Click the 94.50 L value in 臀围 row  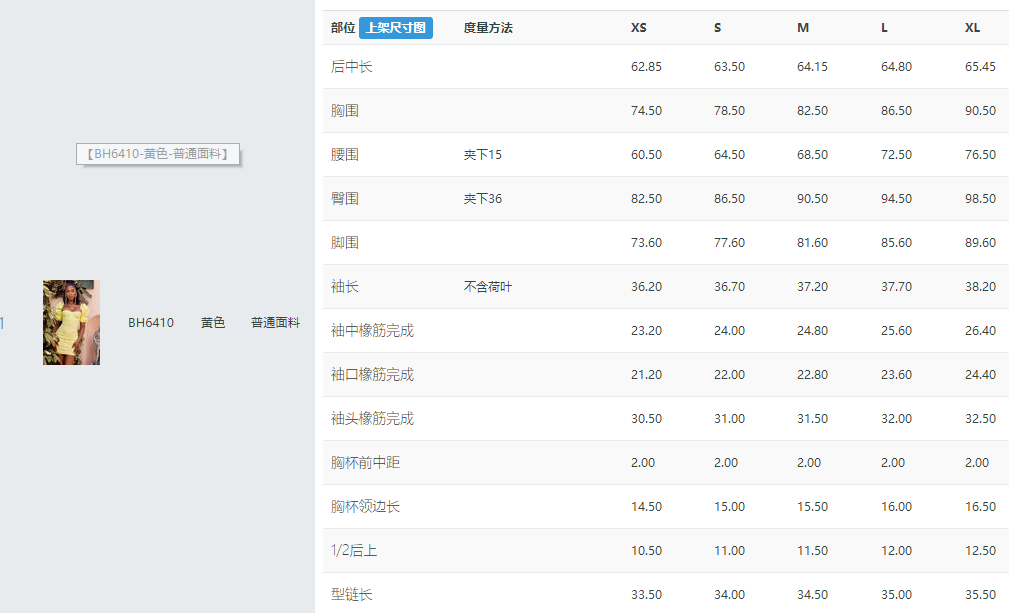[896, 199]
